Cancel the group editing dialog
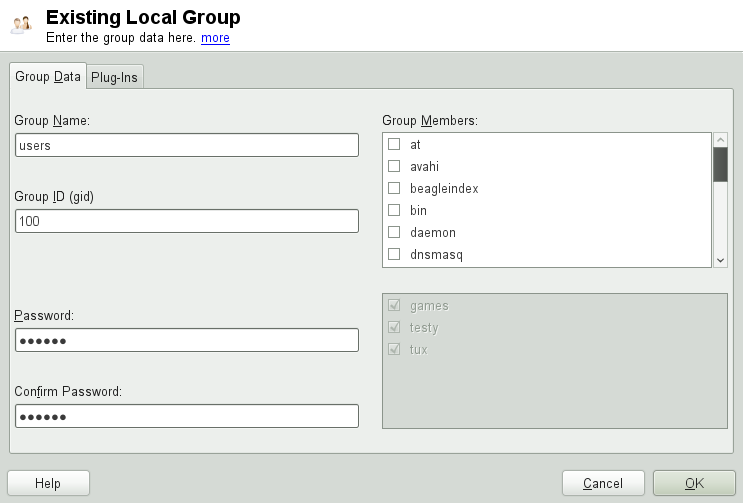Viewport: 743px width, 503px height. point(603,483)
